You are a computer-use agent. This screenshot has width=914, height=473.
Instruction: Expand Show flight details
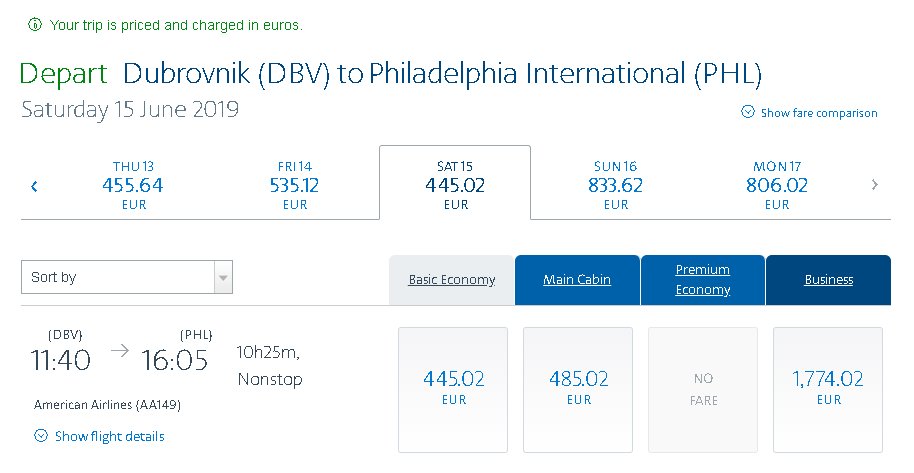(x=110, y=436)
